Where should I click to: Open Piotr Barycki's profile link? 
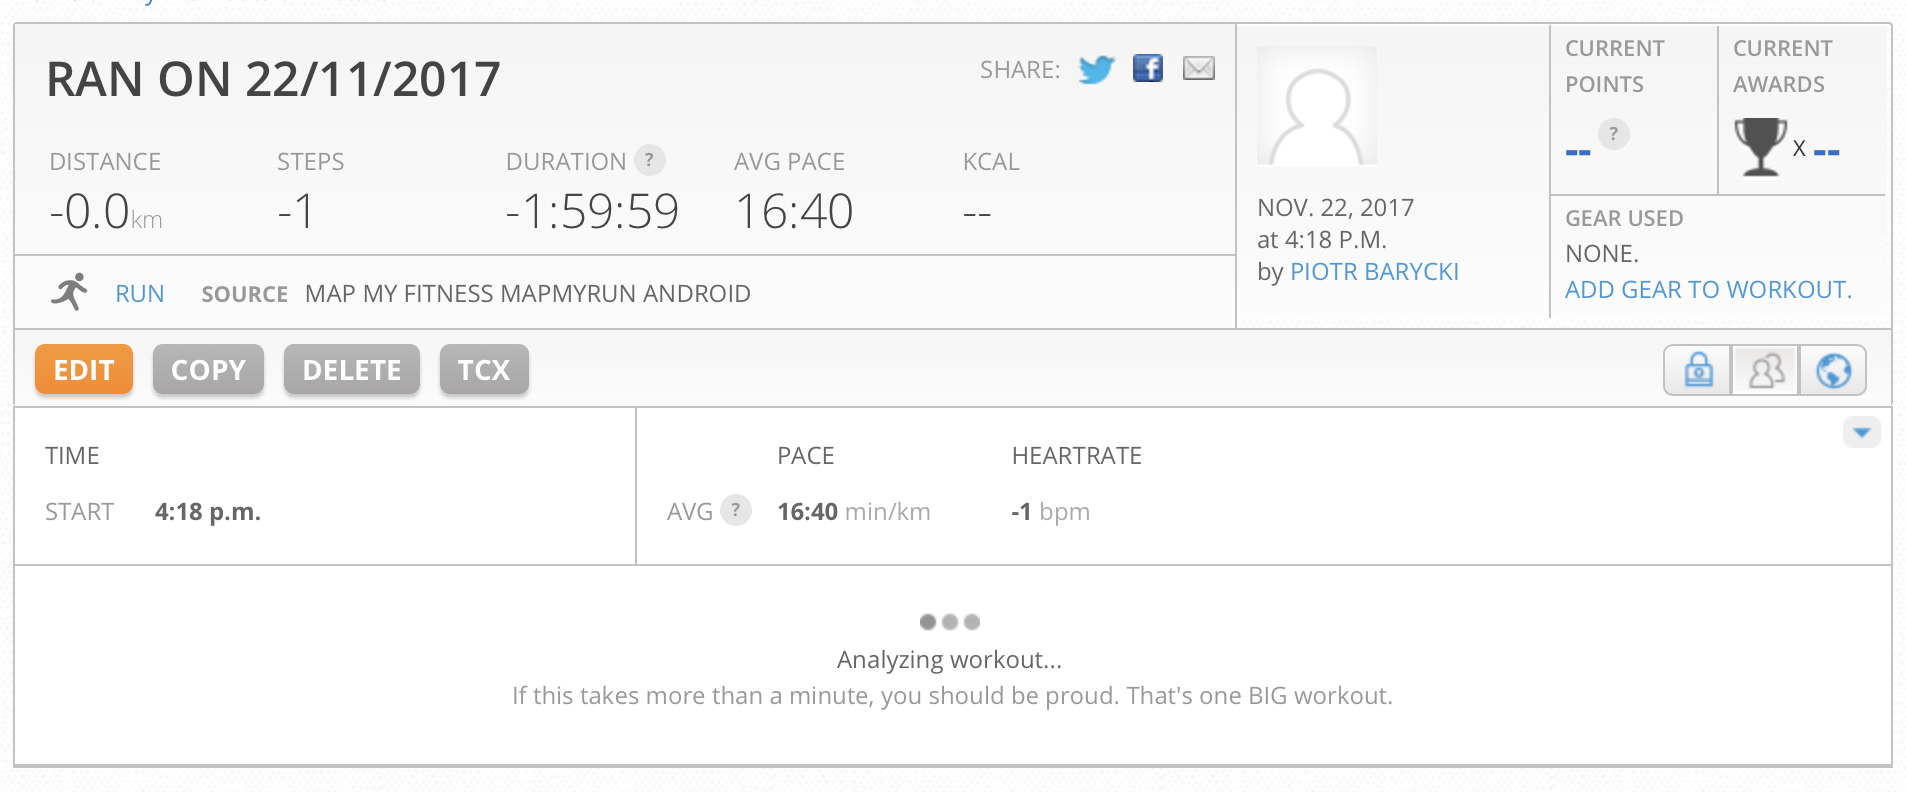(x=1374, y=272)
